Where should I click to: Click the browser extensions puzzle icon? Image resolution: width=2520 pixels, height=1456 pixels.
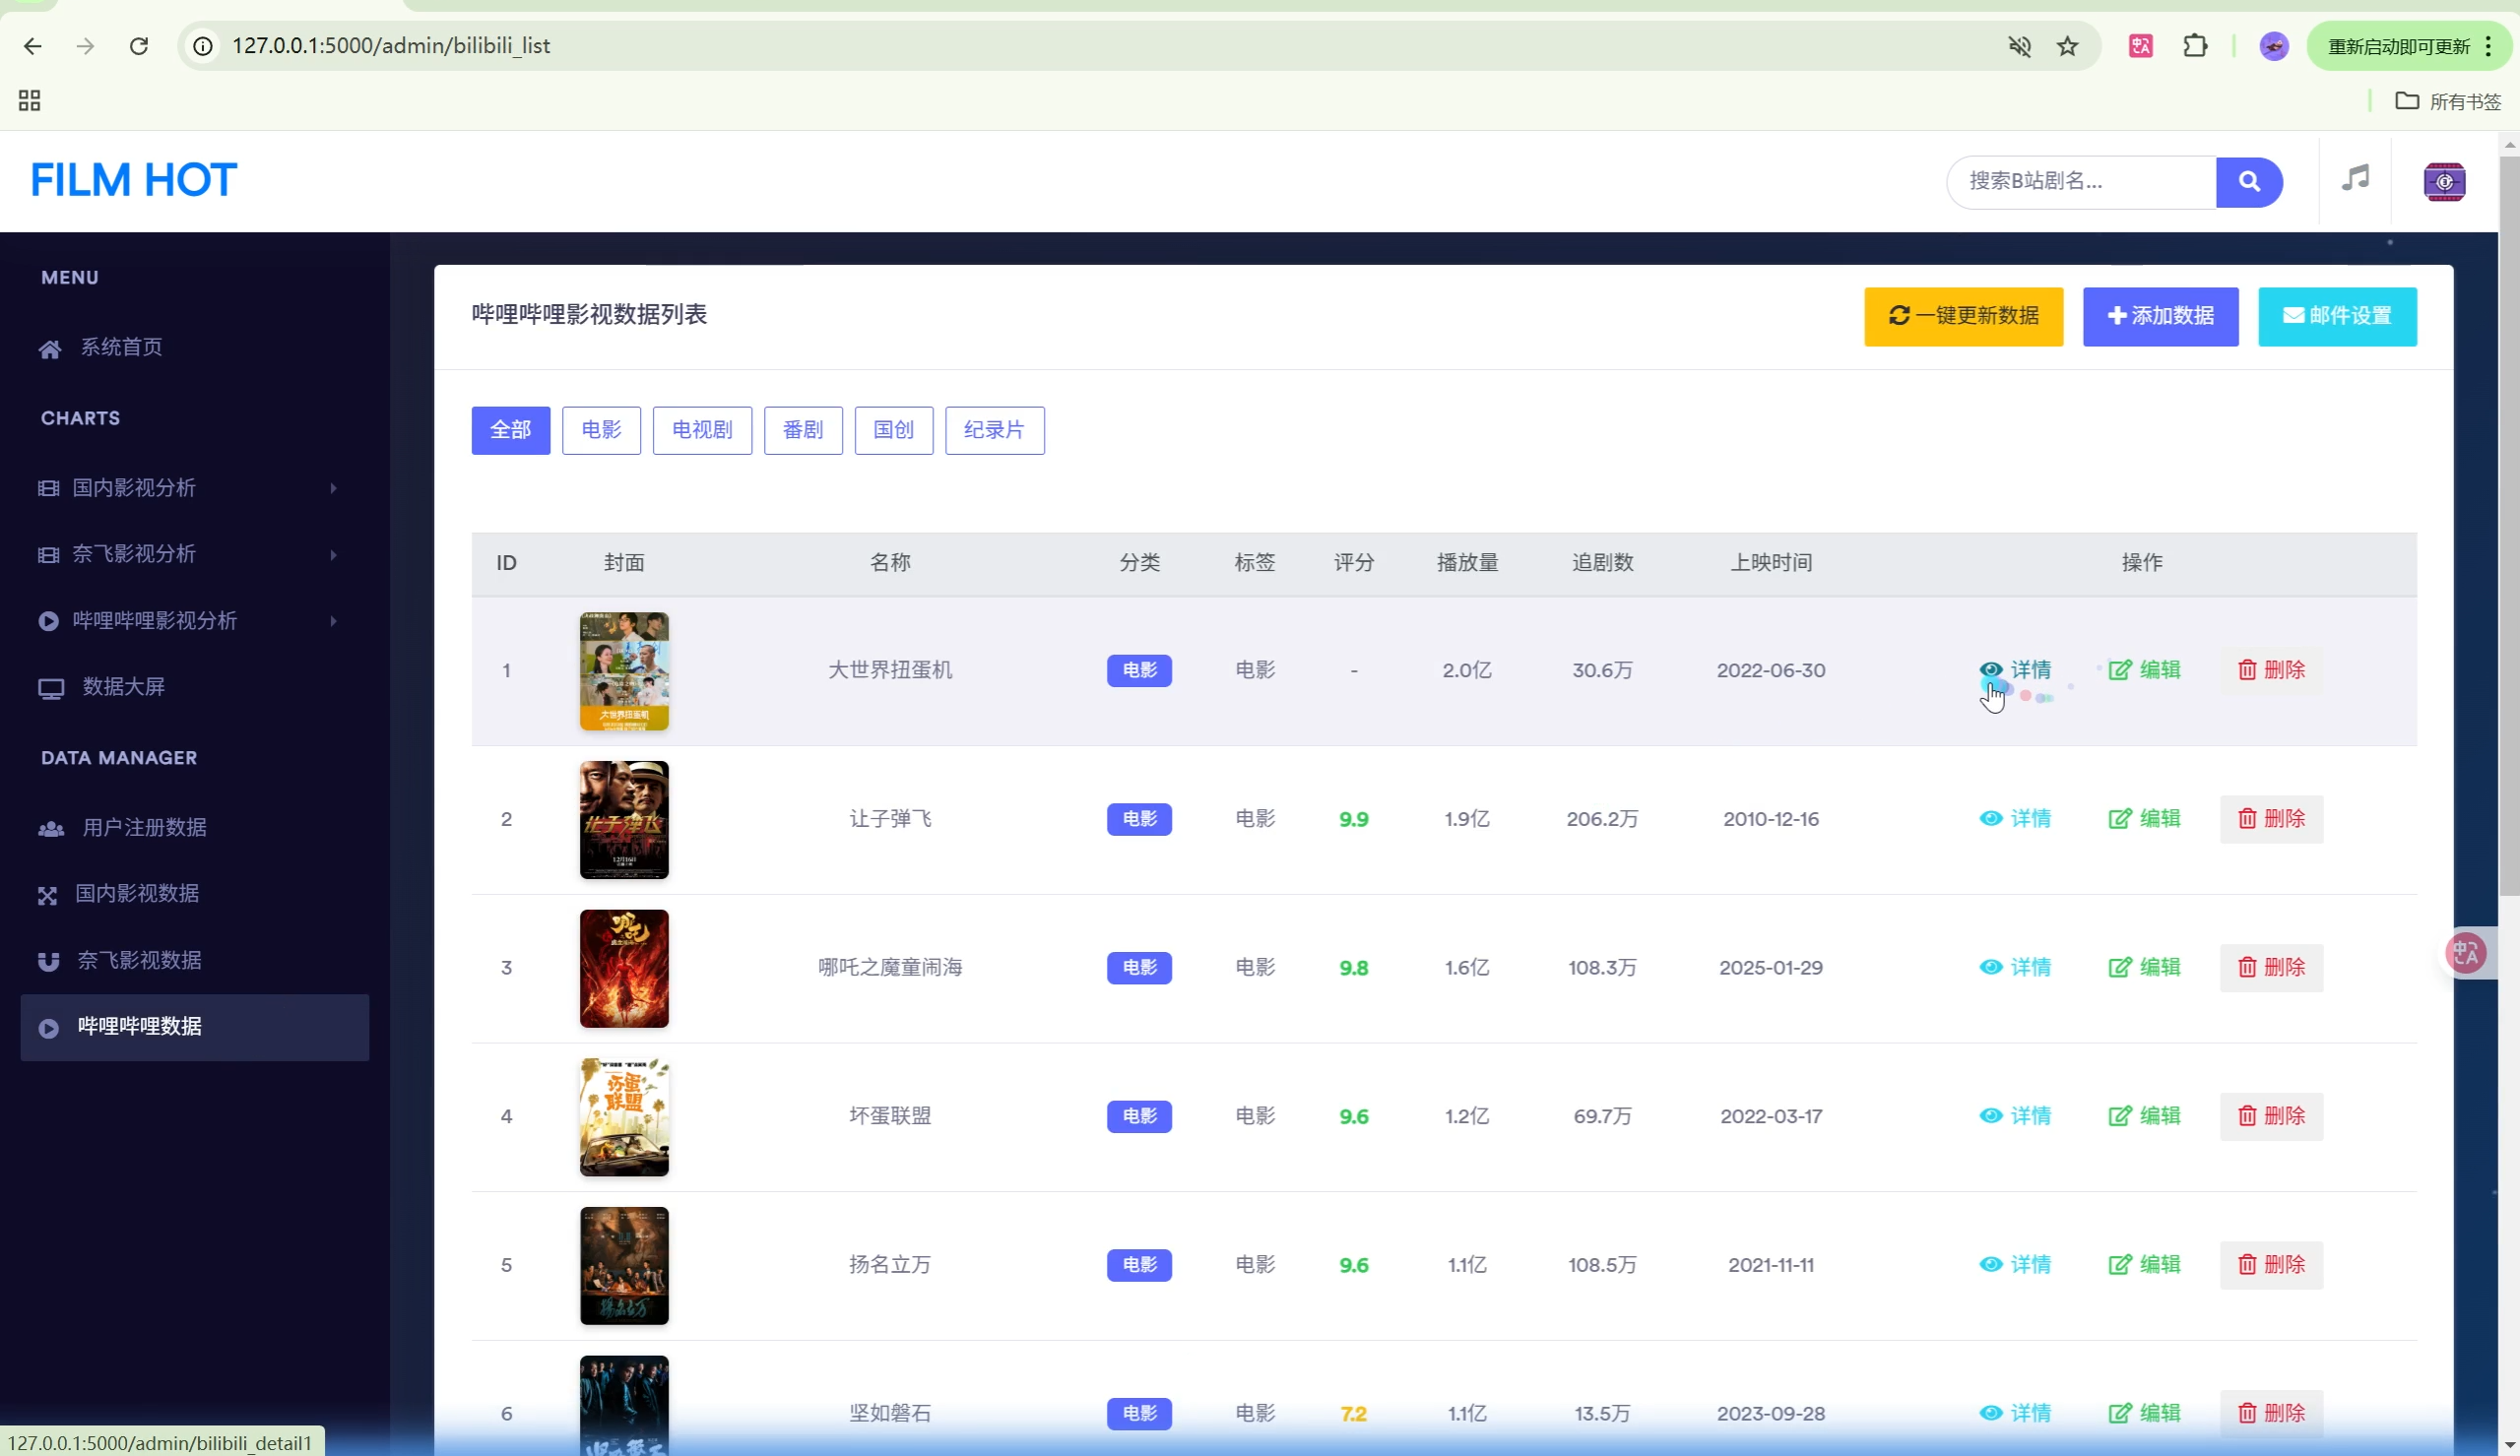(x=2194, y=46)
